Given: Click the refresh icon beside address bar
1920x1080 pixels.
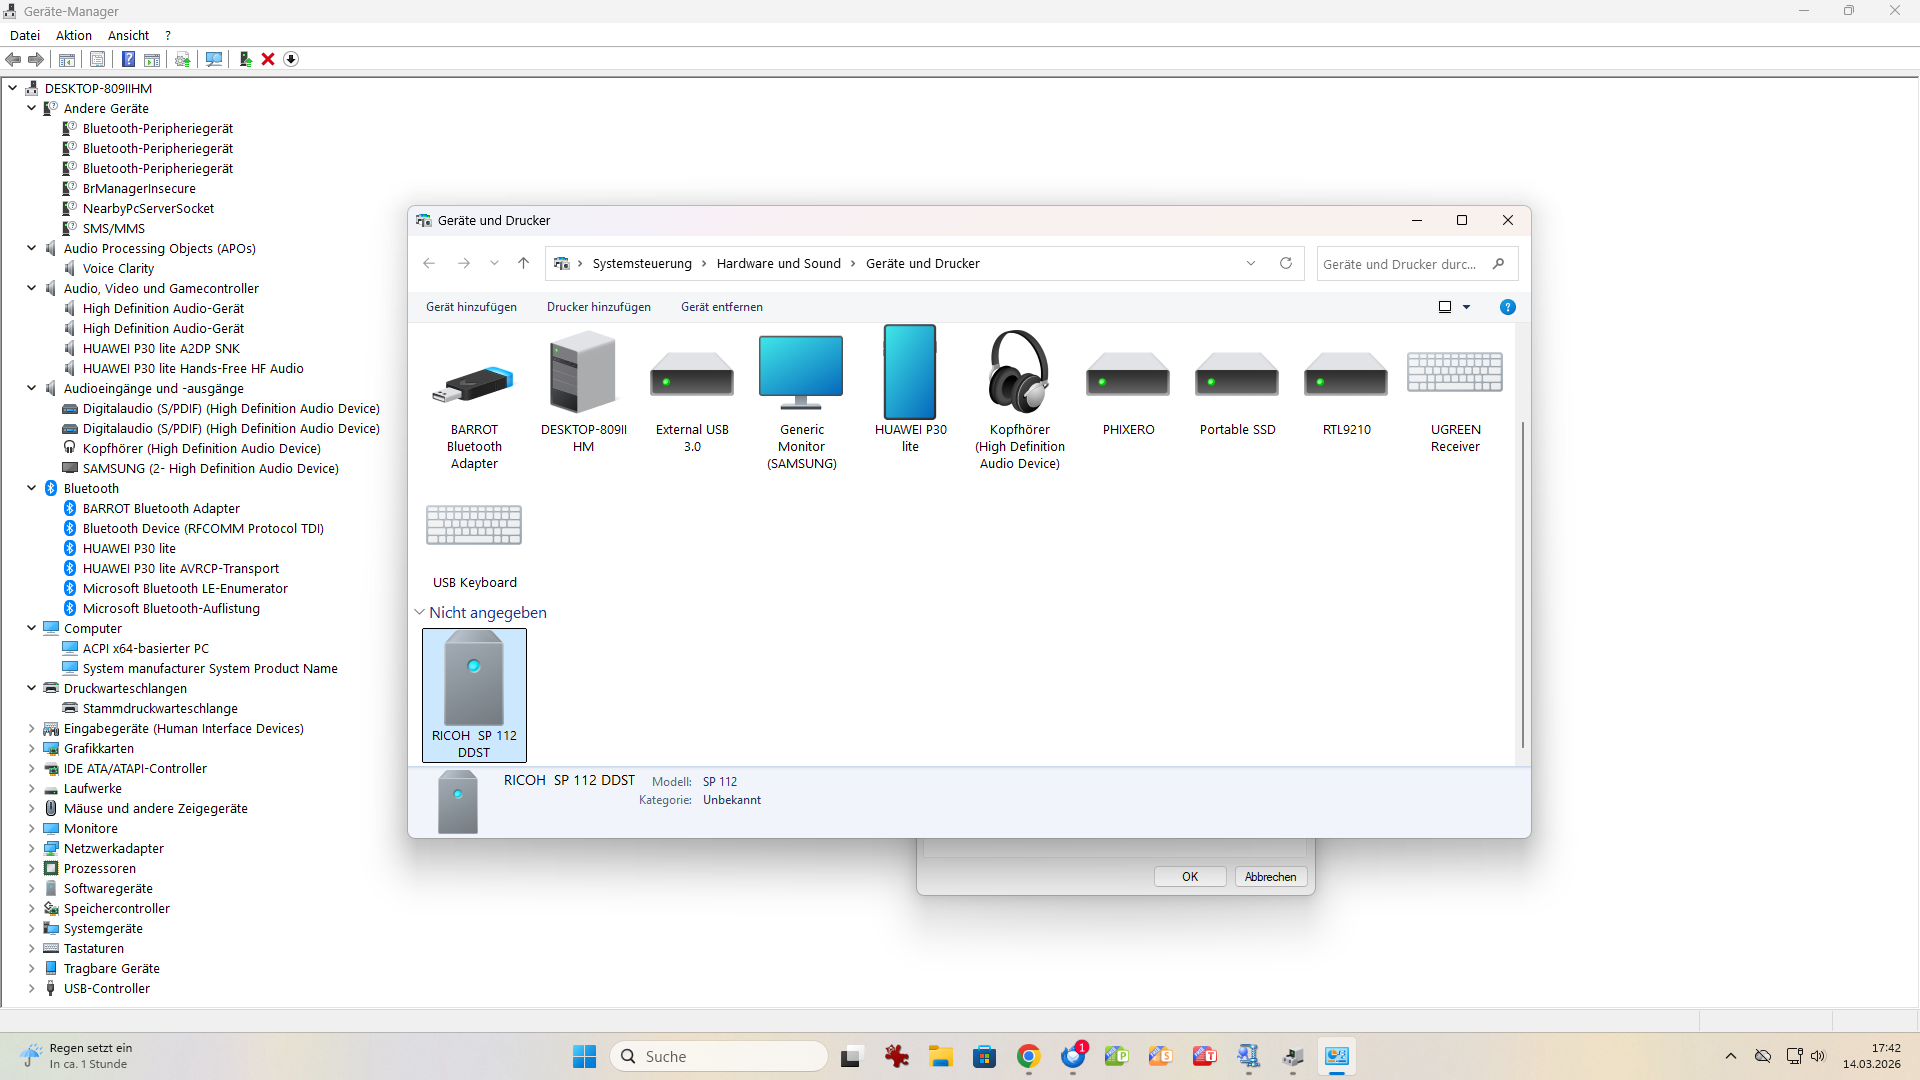Looking at the screenshot, I should 1286,263.
